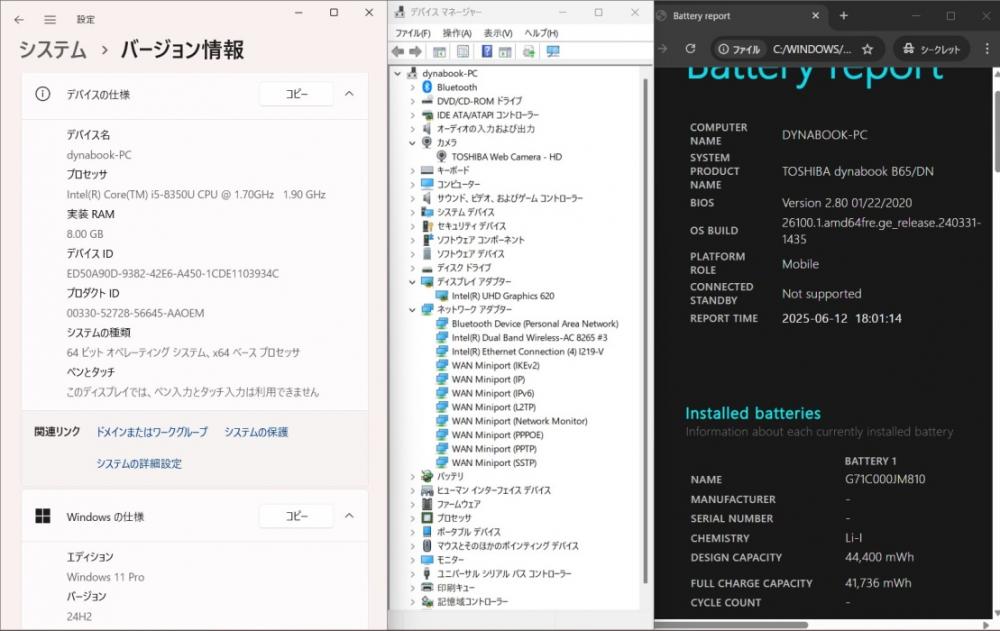Click the ファイル site info chip in address bar
1000x631 pixels.
pyautogui.click(x=739, y=49)
